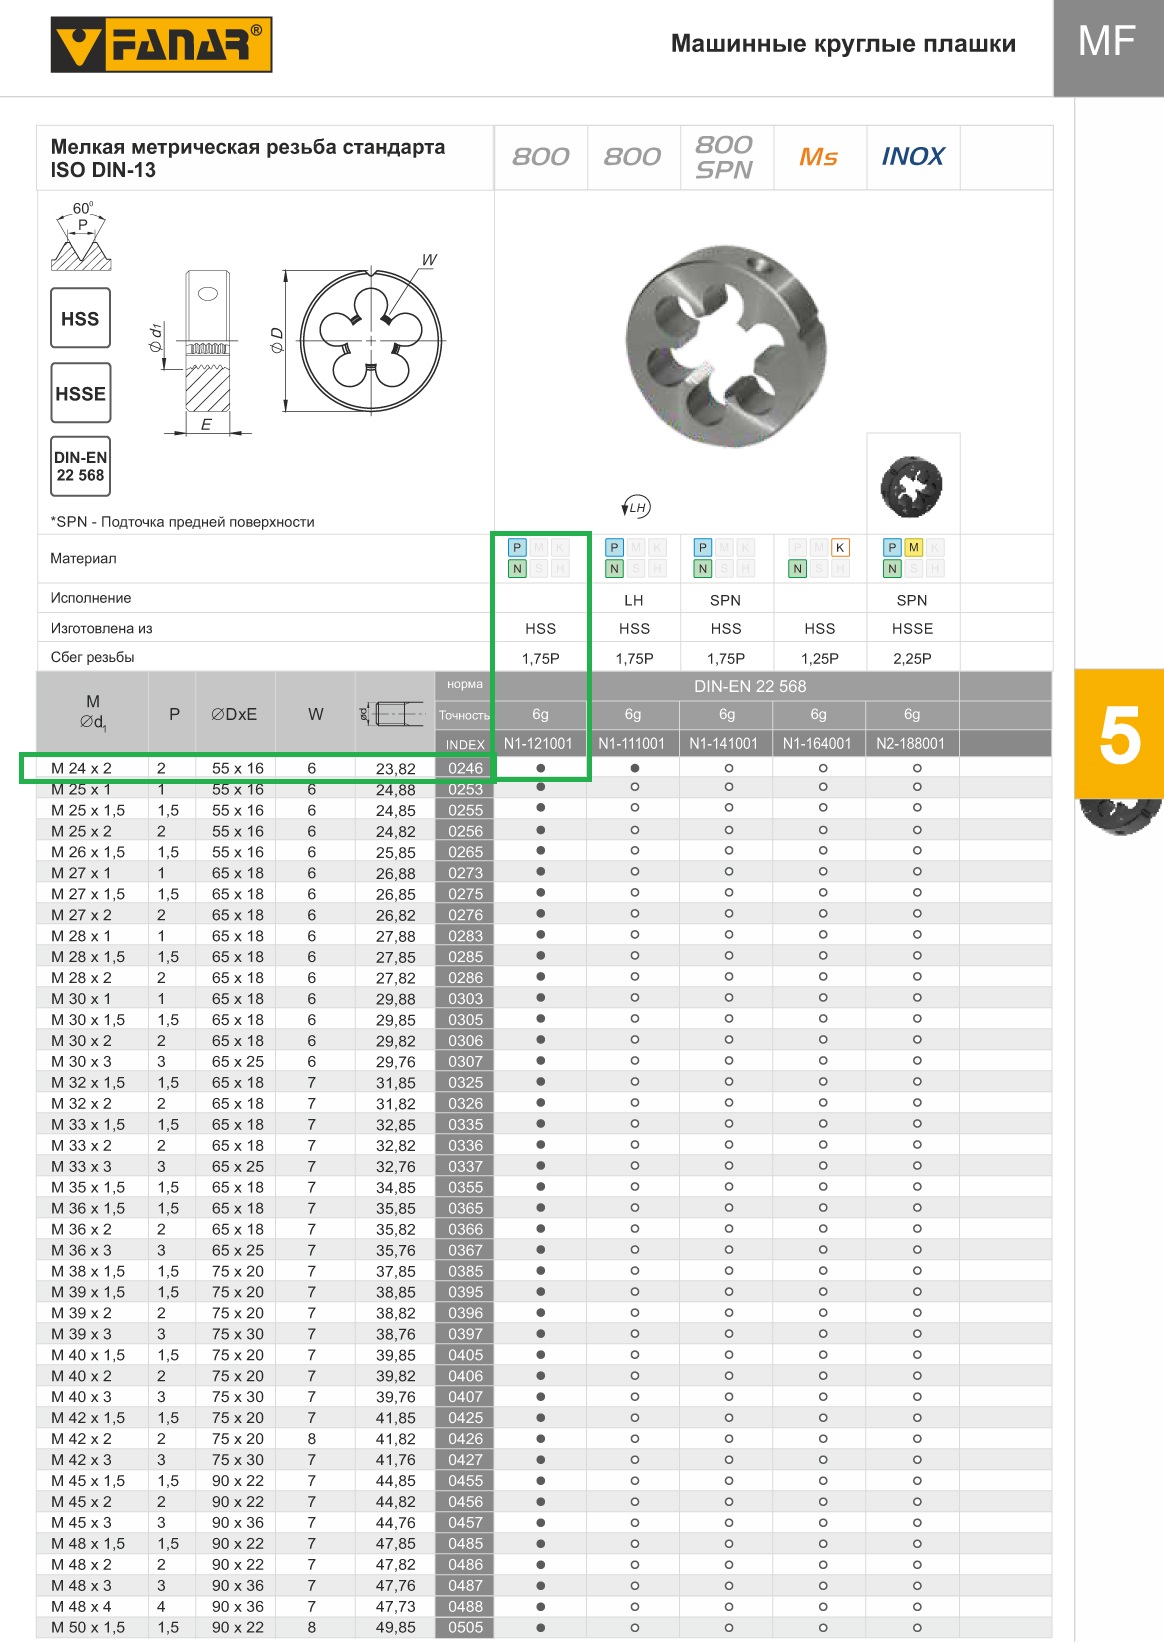The height and width of the screenshot is (1642, 1164).
Task: Click the HSSE badge icon
Action: (80, 393)
